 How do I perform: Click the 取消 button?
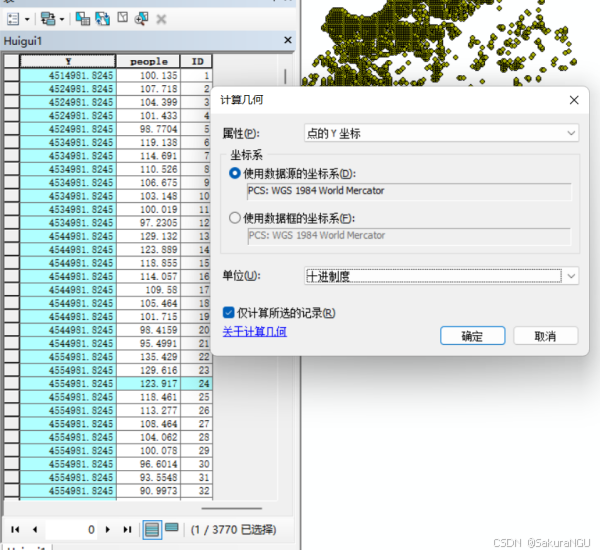pyautogui.click(x=545, y=336)
